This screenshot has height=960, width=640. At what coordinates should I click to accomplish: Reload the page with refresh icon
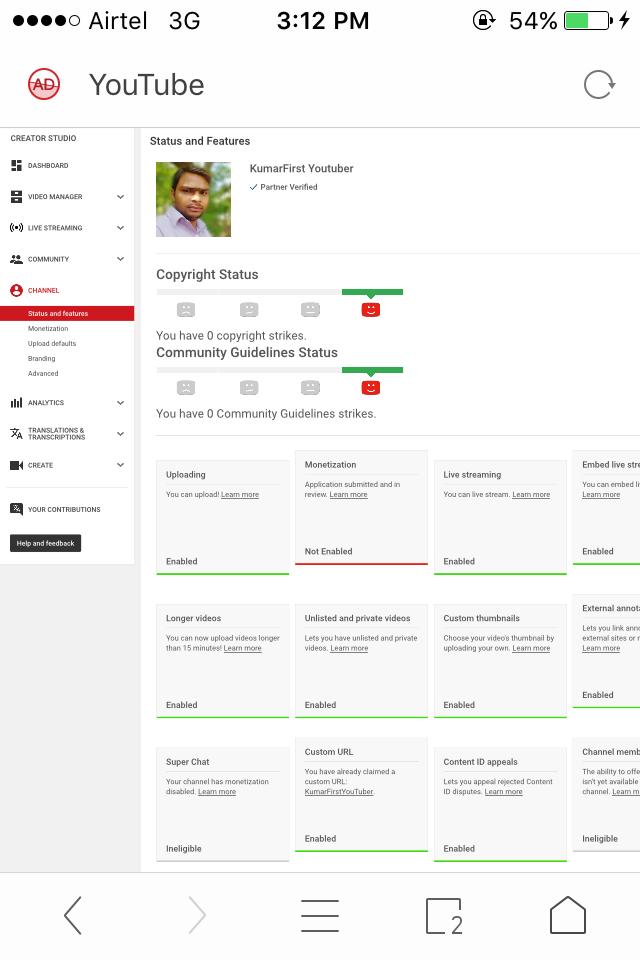point(599,84)
